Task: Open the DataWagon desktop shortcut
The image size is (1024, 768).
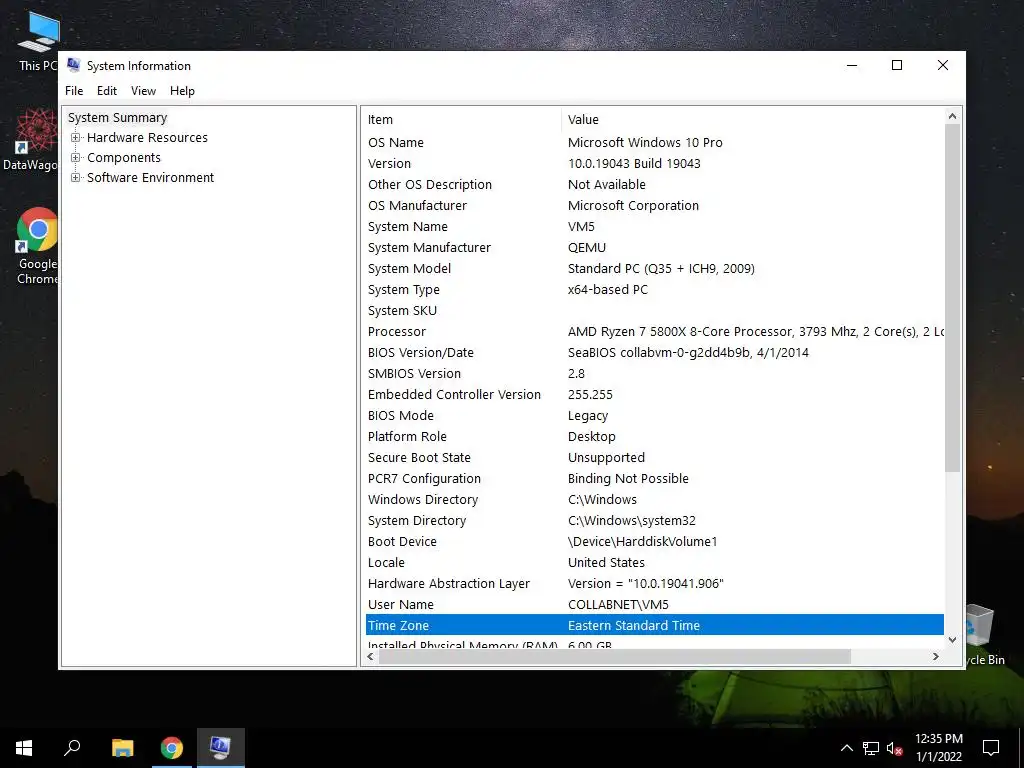Action: (x=30, y=140)
